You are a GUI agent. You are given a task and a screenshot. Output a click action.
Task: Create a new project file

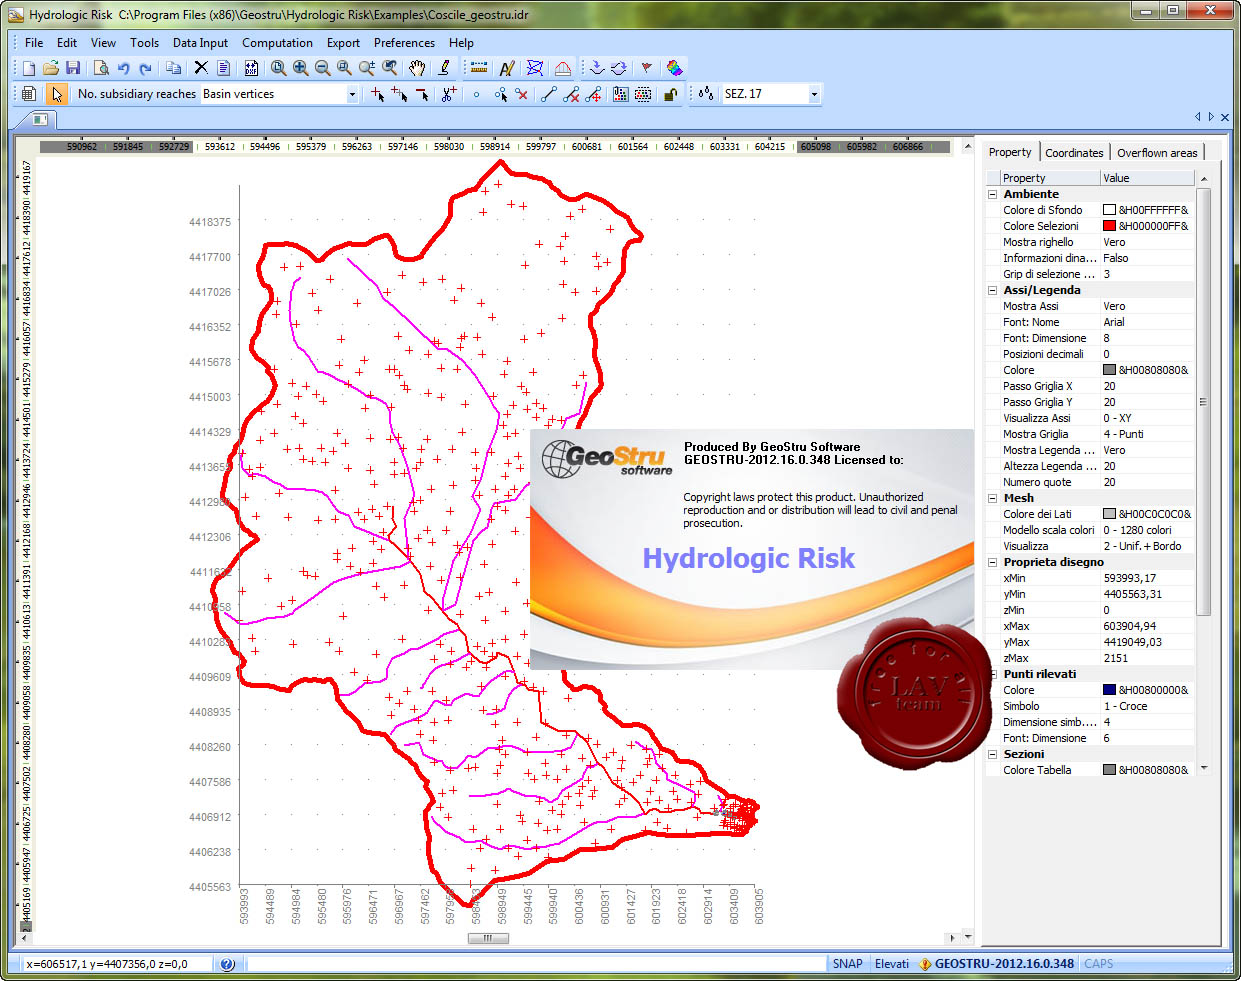coord(29,68)
